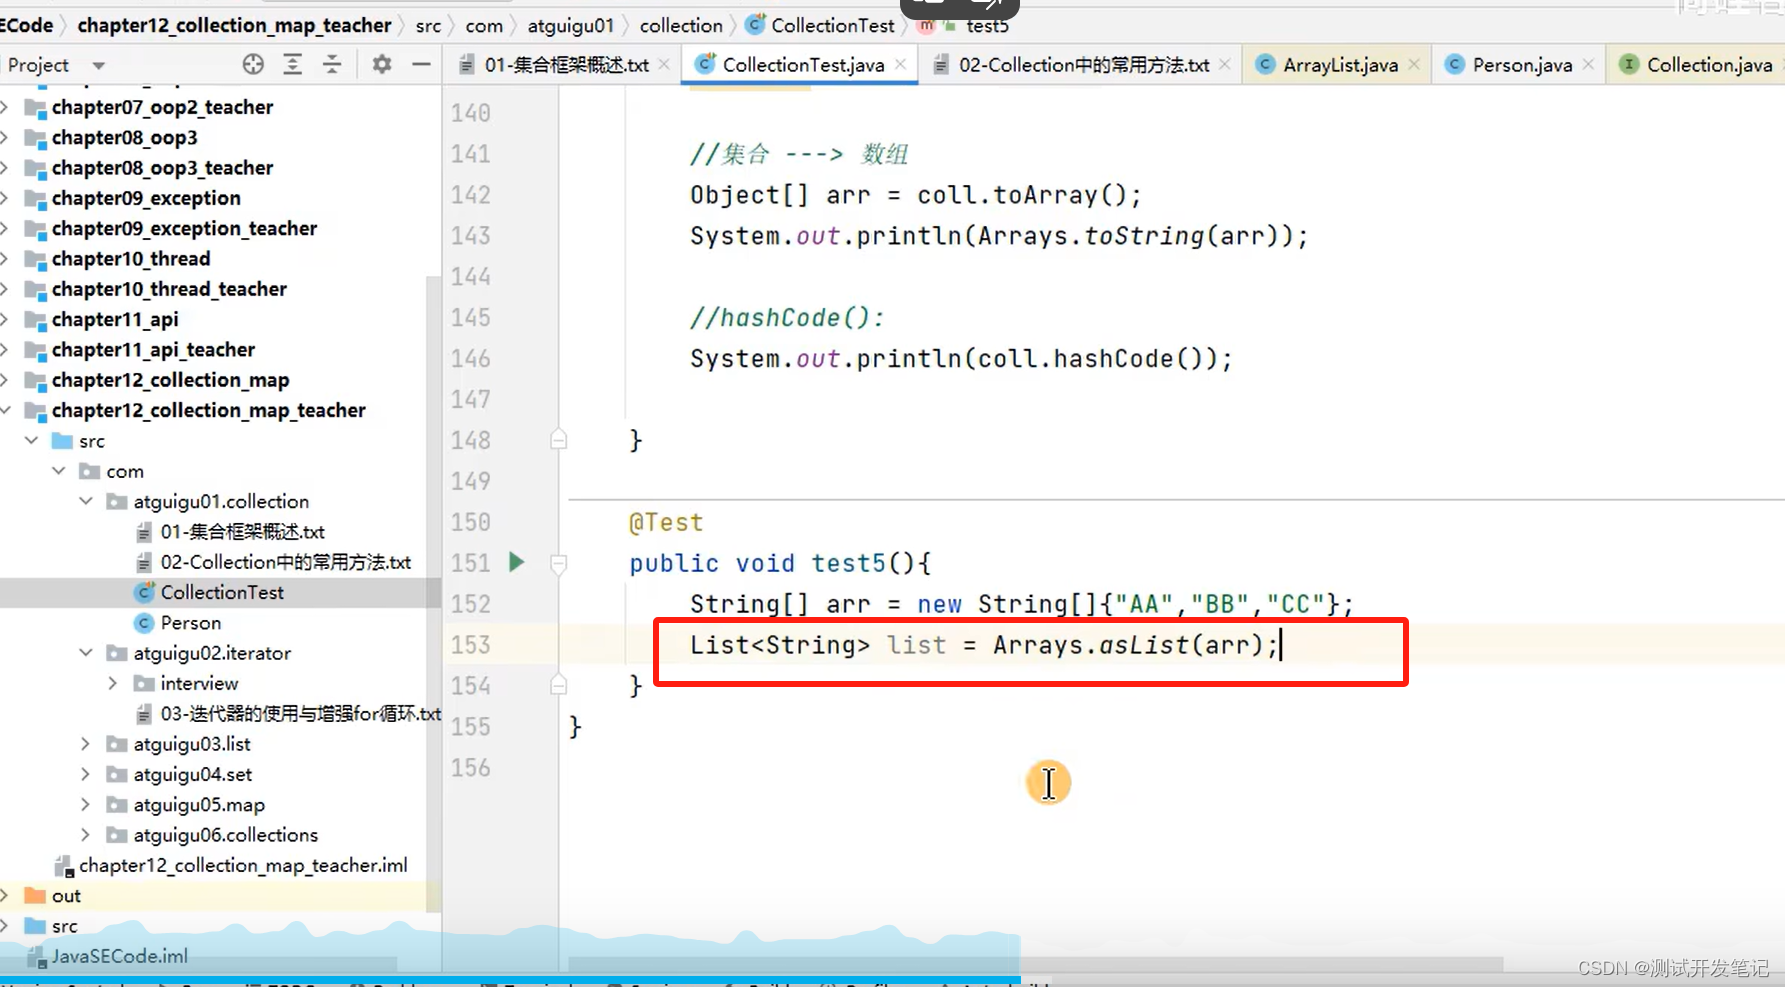Open 01-集合框架概述.txt in project tree
The image size is (1785, 987).
(x=242, y=531)
